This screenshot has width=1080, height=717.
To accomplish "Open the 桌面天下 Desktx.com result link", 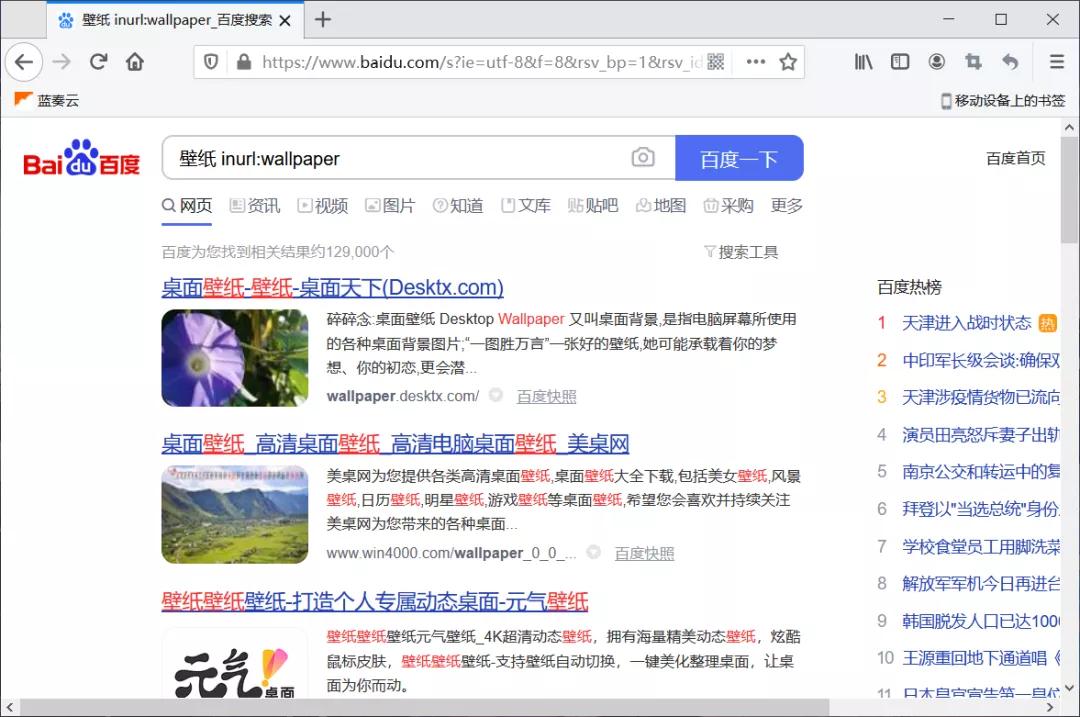I will (333, 287).
